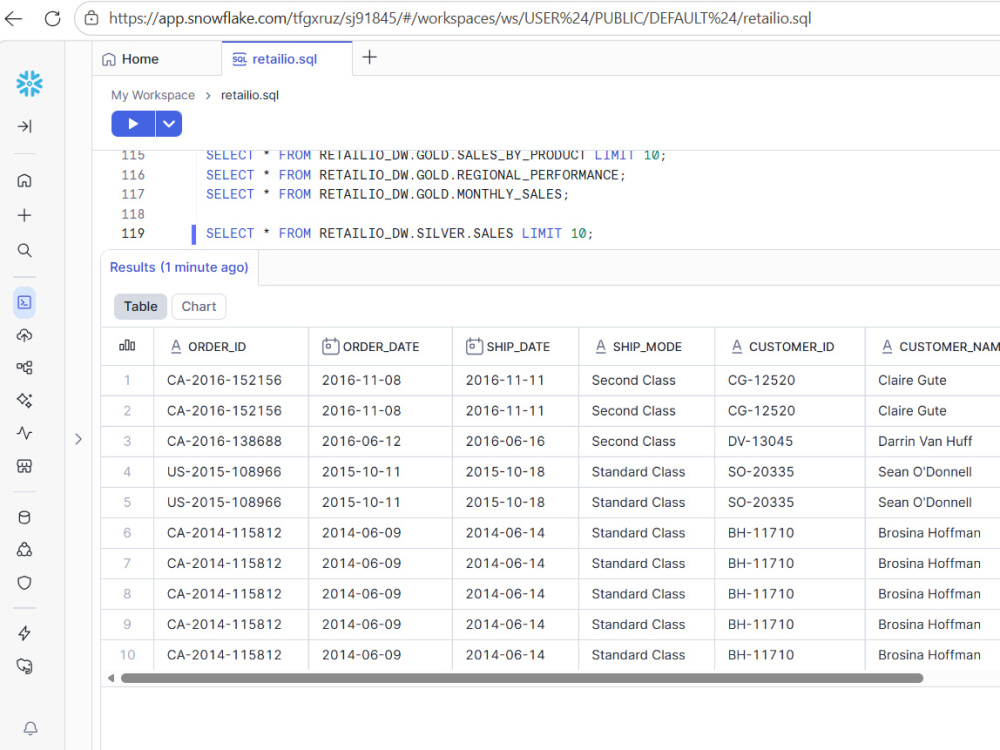Screen dimensions: 1000x750
Task: Click row 3 cell CA-2016-138688
Action: click(231, 441)
